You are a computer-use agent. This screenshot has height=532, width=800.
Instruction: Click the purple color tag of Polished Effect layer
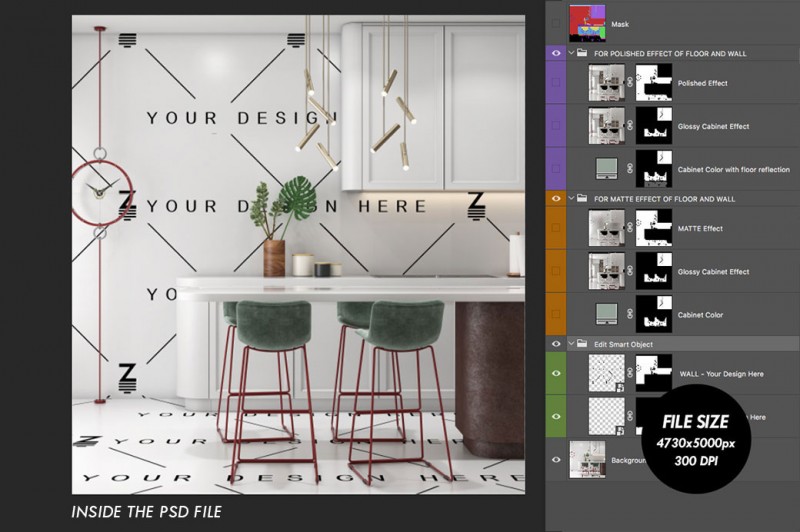tap(556, 83)
